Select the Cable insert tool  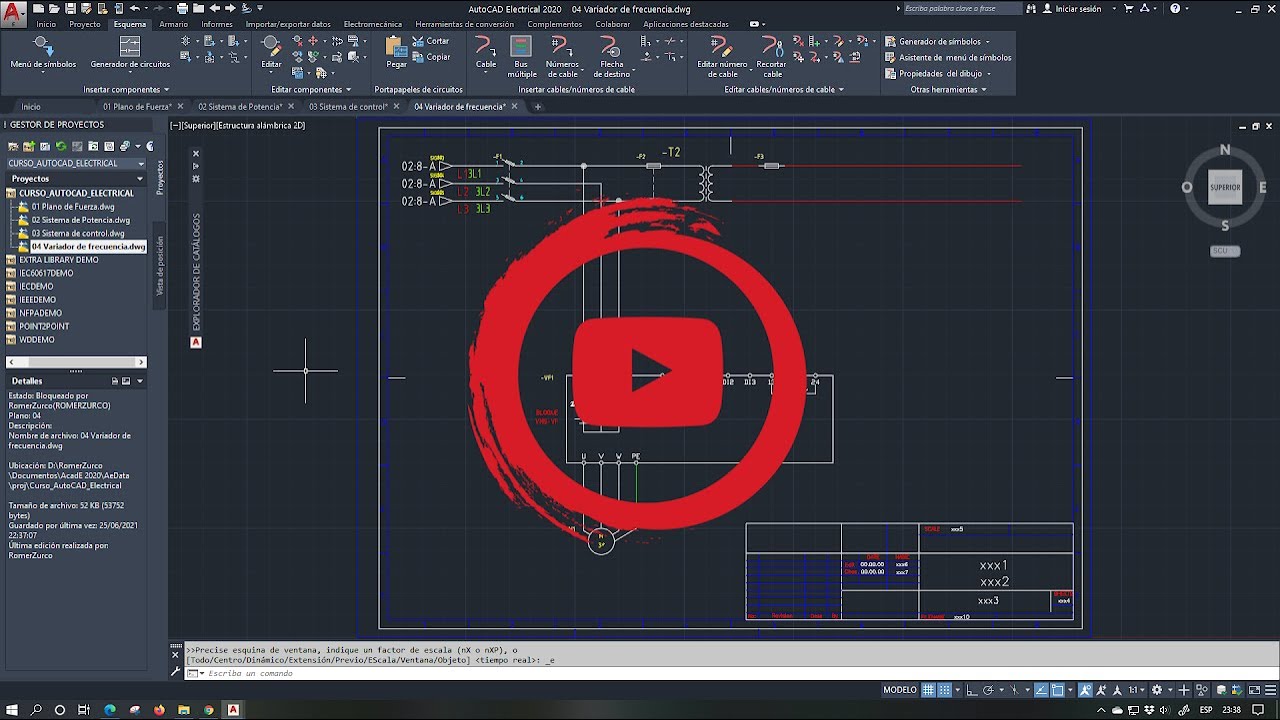click(485, 52)
